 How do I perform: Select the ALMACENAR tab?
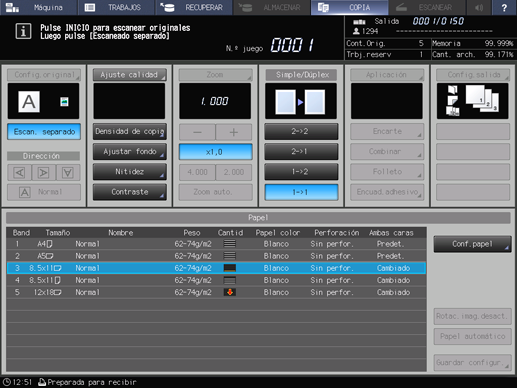click(x=272, y=7)
